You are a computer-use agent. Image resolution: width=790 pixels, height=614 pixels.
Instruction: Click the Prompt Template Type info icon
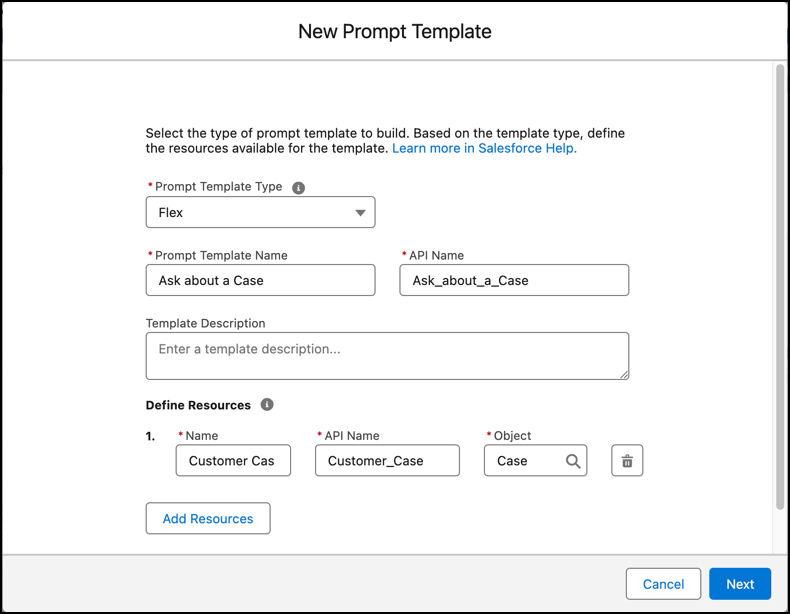click(x=298, y=188)
